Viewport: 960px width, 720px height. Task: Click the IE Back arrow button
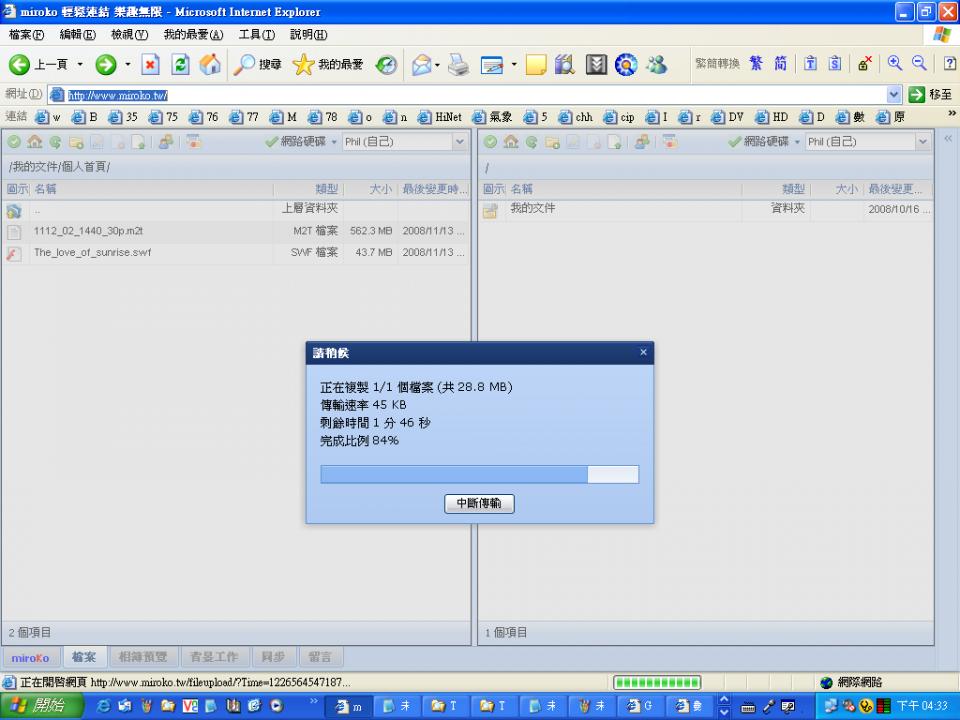tap(19, 64)
